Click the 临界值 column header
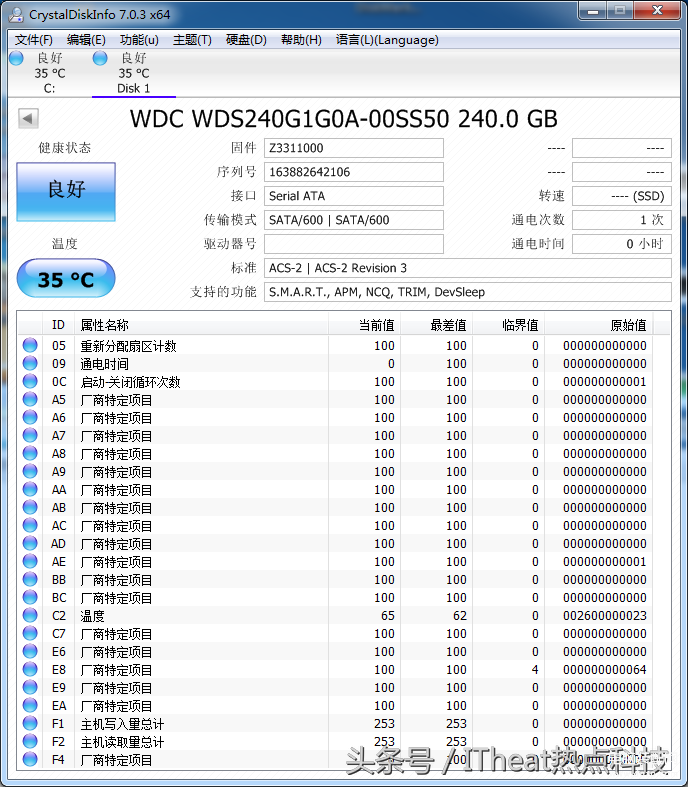This screenshot has height=787, width=688. (x=508, y=325)
